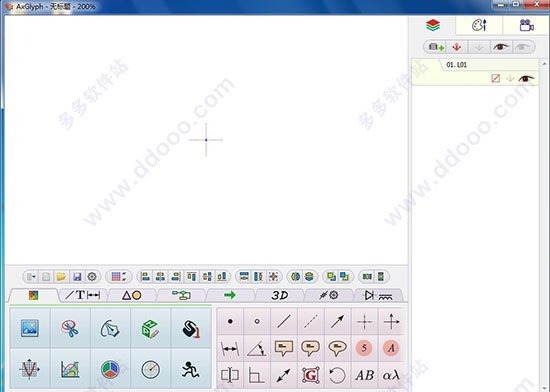
Task: Select the circular rotation arrow tool
Action: [x=337, y=375]
